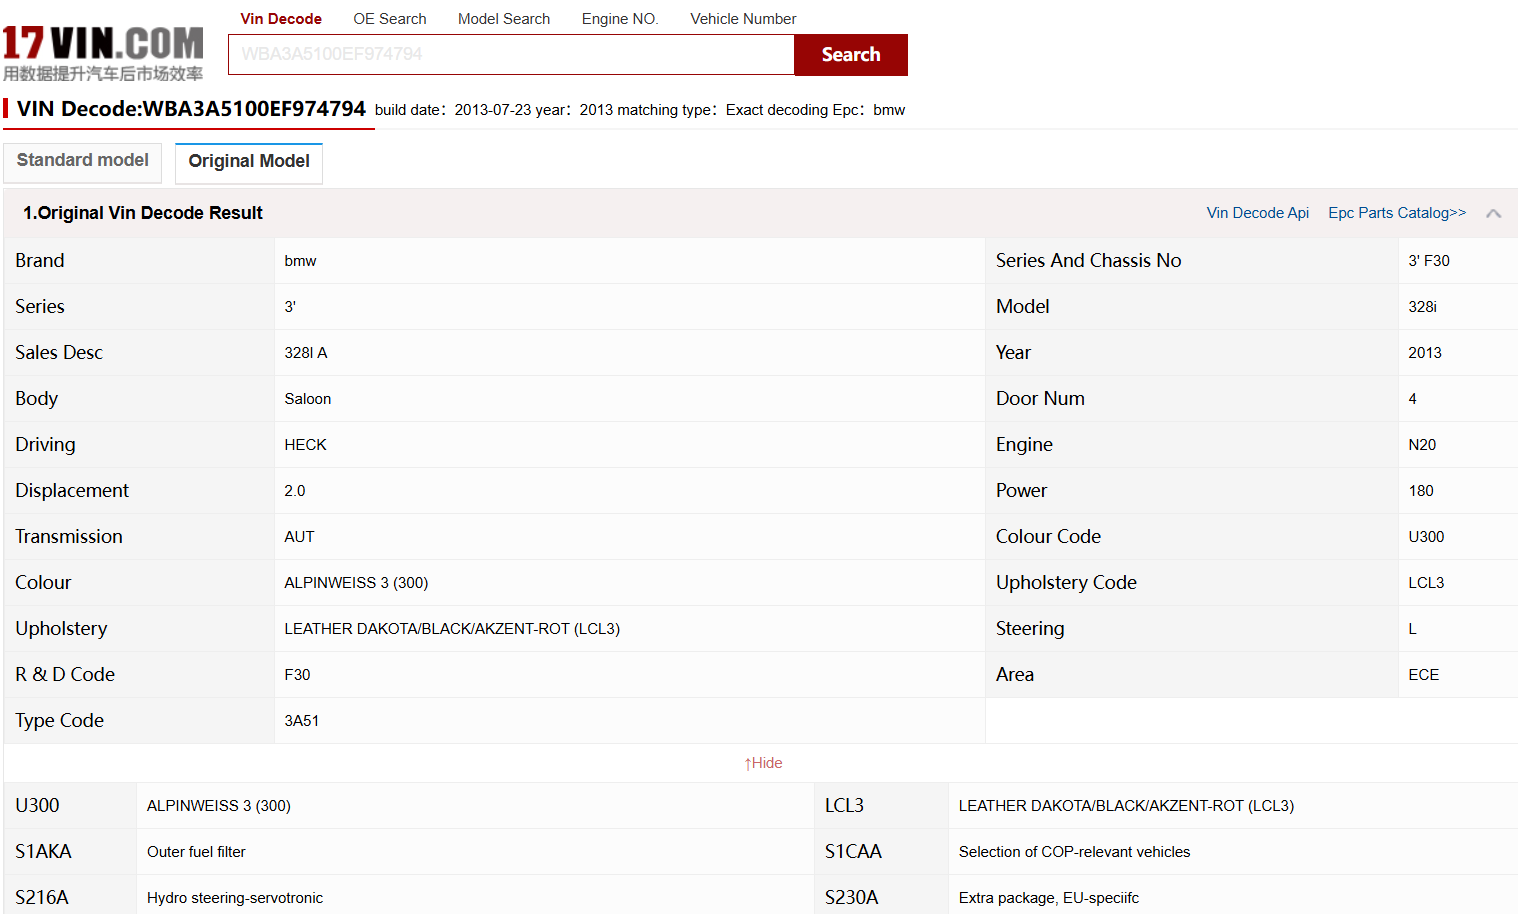Click the Colour Code U300 value
Image resolution: width=1518 pixels, height=914 pixels.
(x=1426, y=537)
